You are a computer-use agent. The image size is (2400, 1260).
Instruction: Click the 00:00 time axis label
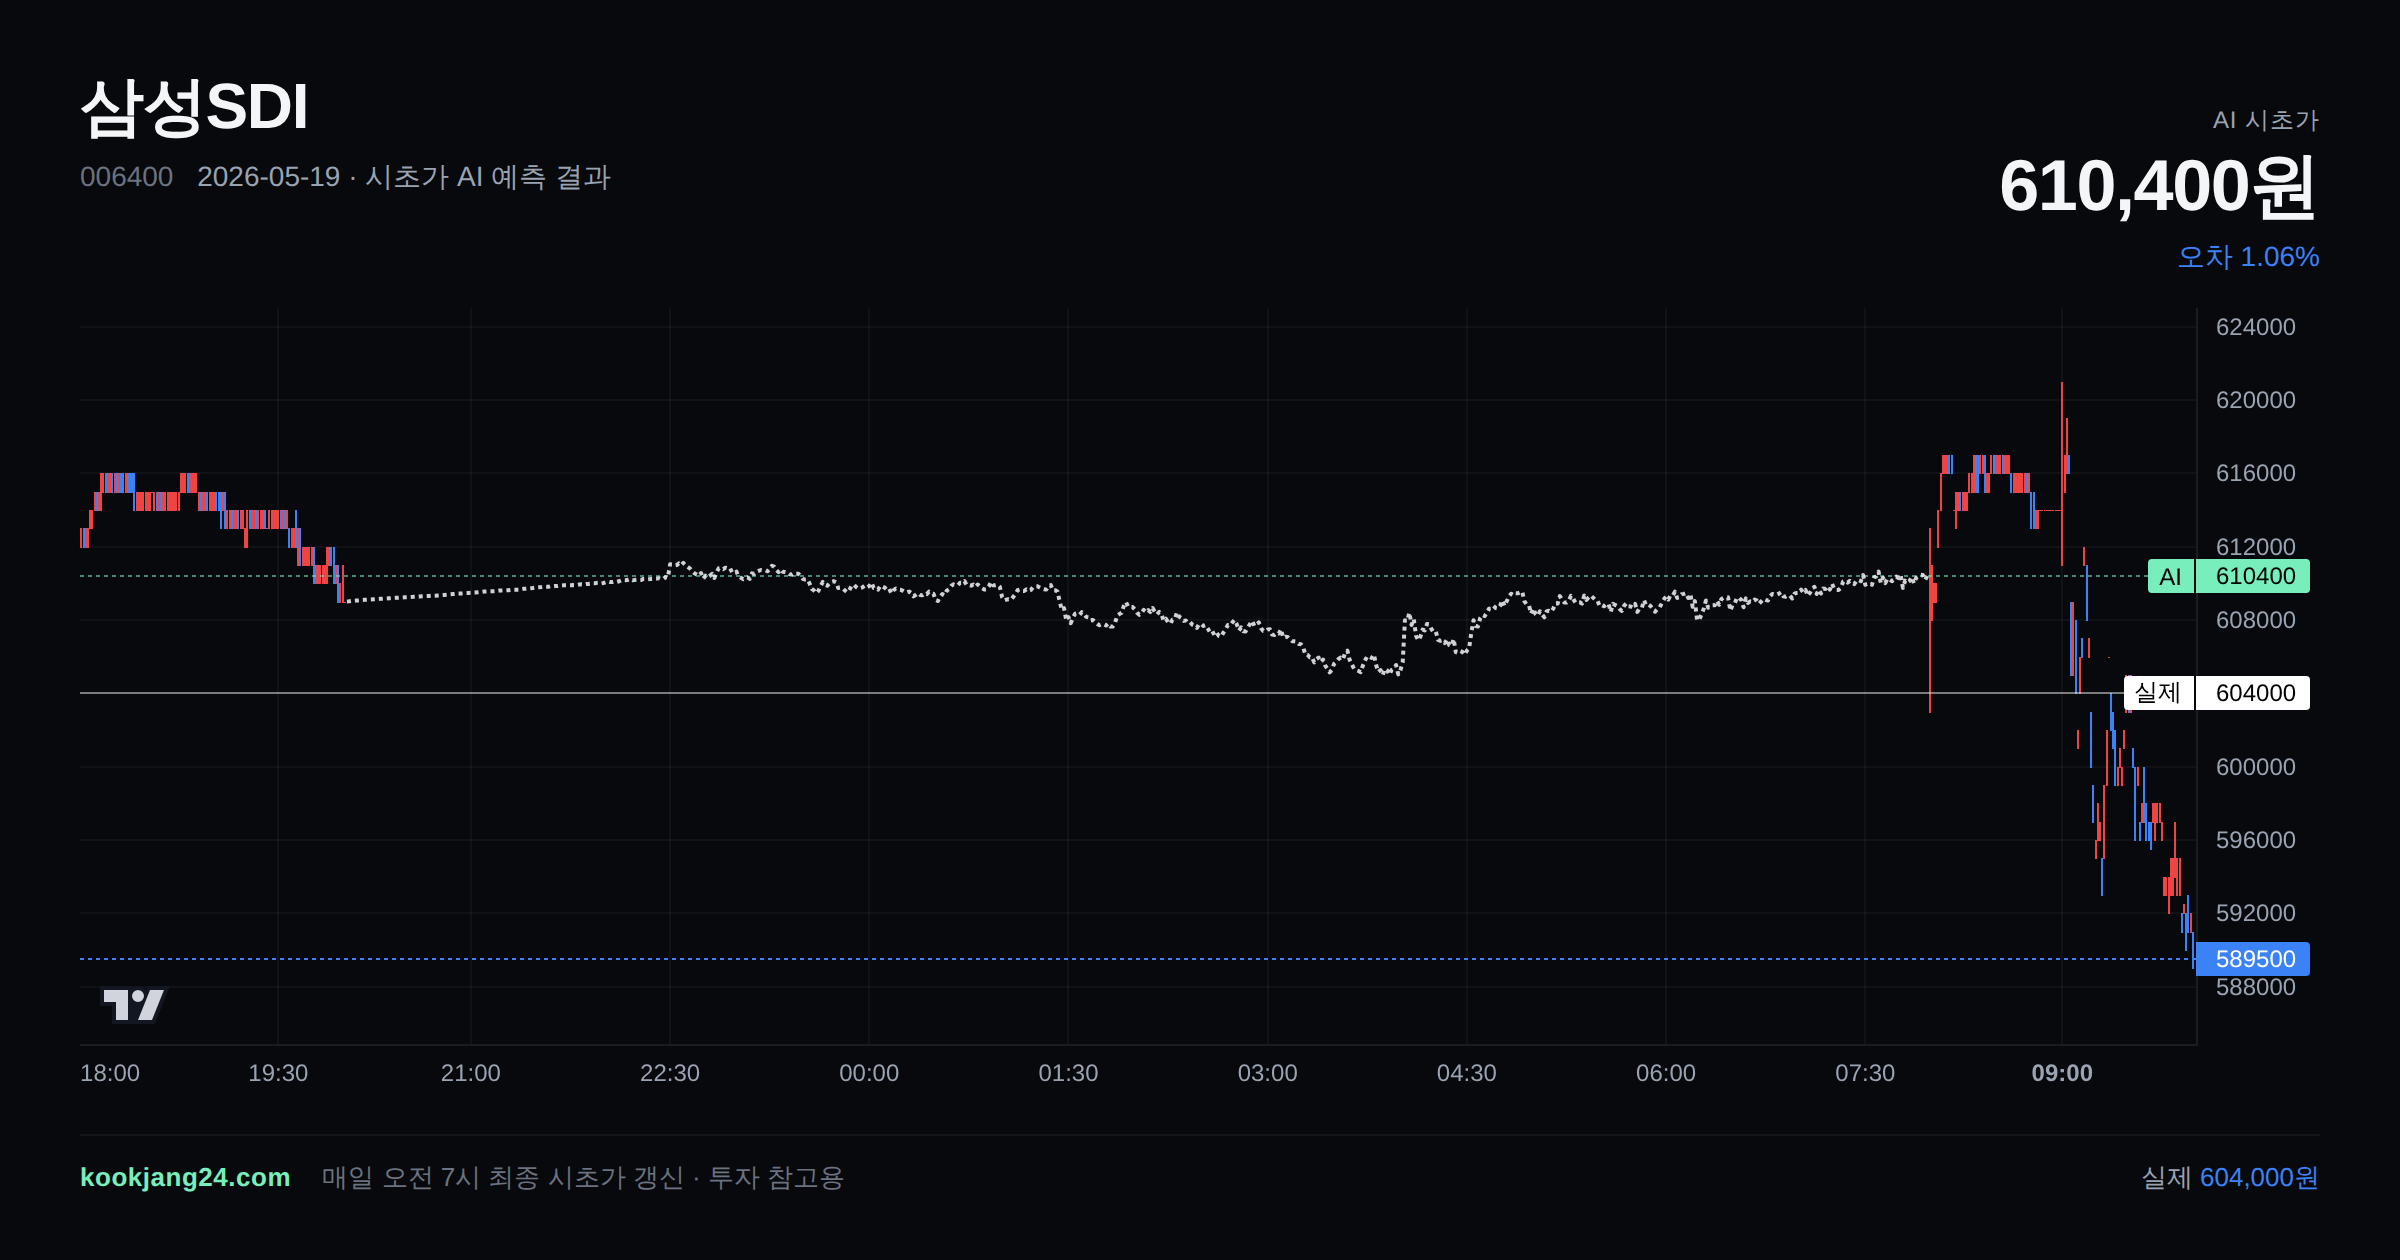tap(869, 1073)
